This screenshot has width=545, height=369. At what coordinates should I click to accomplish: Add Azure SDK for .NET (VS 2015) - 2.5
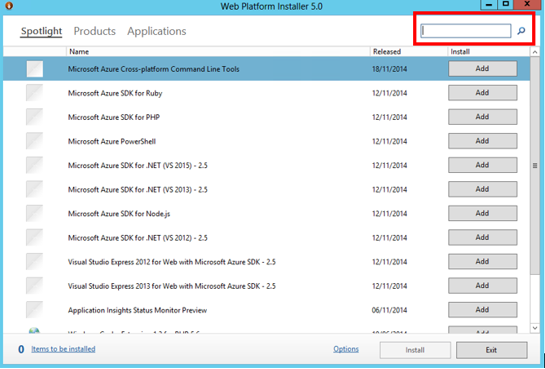pyautogui.click(x=482, y=165)
